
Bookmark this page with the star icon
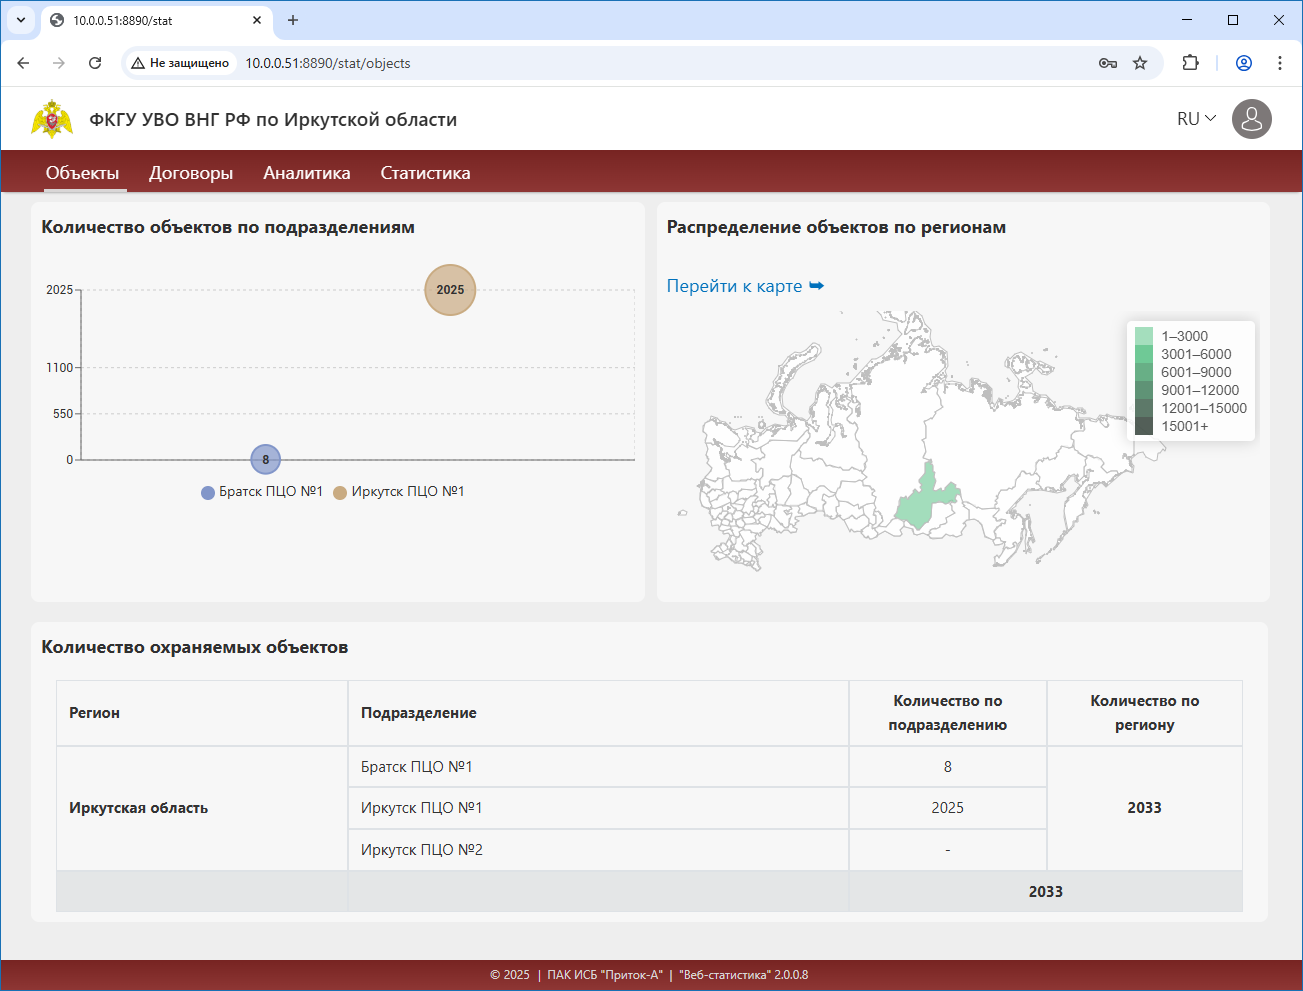click(x=1140, y=63)
